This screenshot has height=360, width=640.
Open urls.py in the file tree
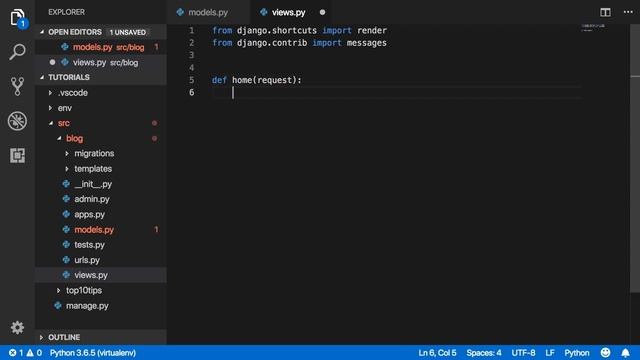click(87, 260)
